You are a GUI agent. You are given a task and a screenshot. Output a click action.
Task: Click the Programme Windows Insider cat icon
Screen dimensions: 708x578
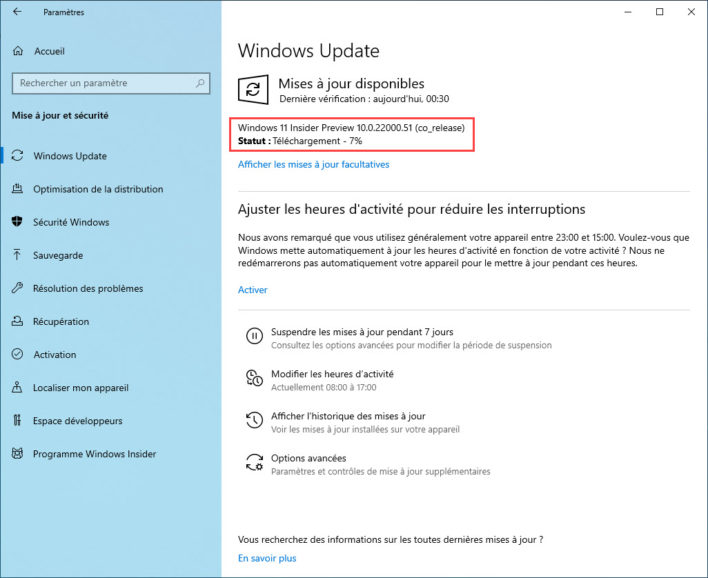(x=17, y=453)
